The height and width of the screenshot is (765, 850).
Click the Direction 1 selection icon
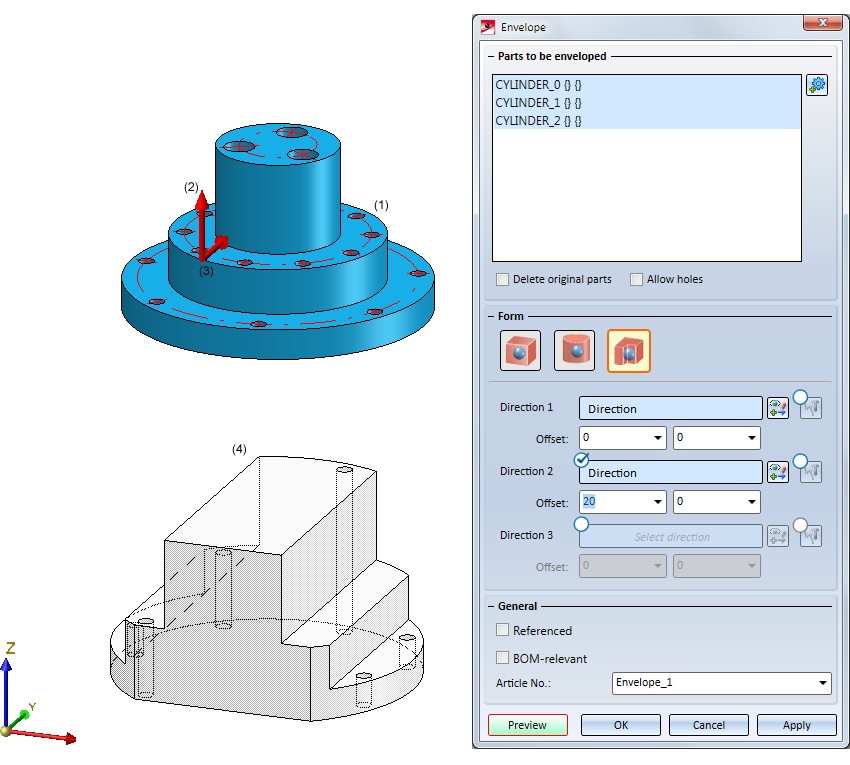[x=777, y=408]
